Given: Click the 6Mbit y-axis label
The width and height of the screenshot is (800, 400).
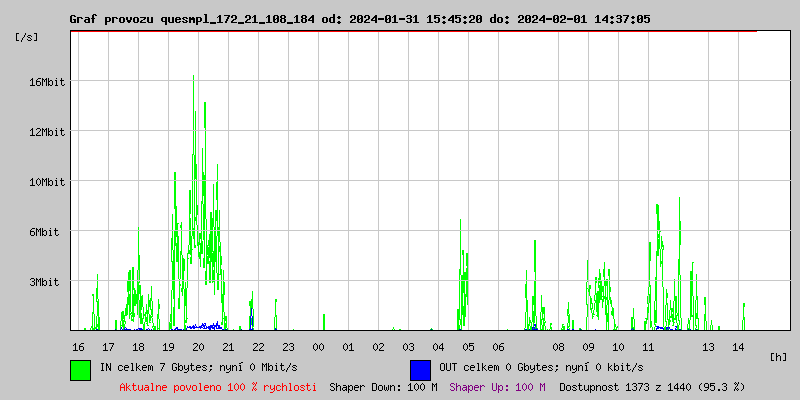Looking at the screenshot, I should coord(46,231).
